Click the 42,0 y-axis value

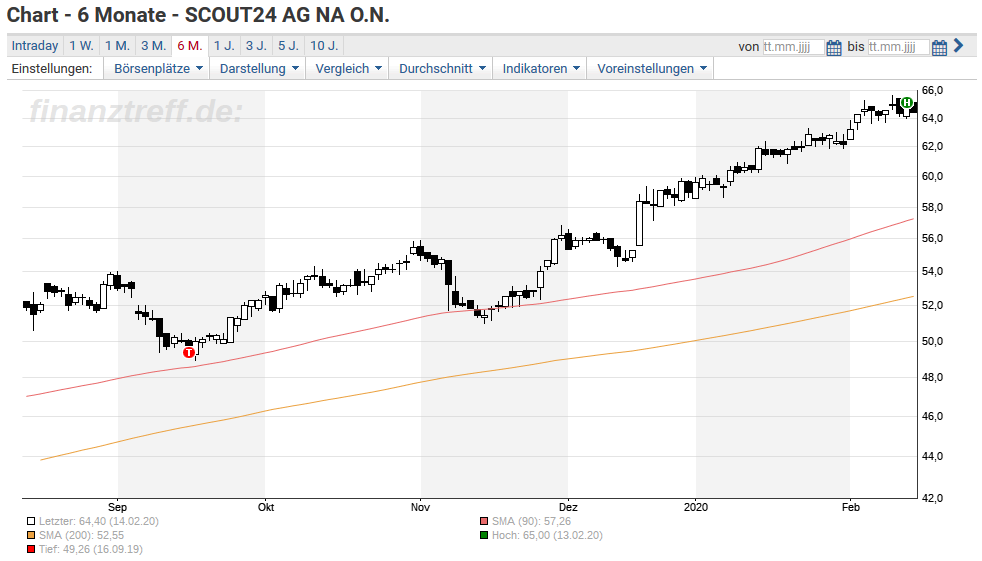coord(933,498)
